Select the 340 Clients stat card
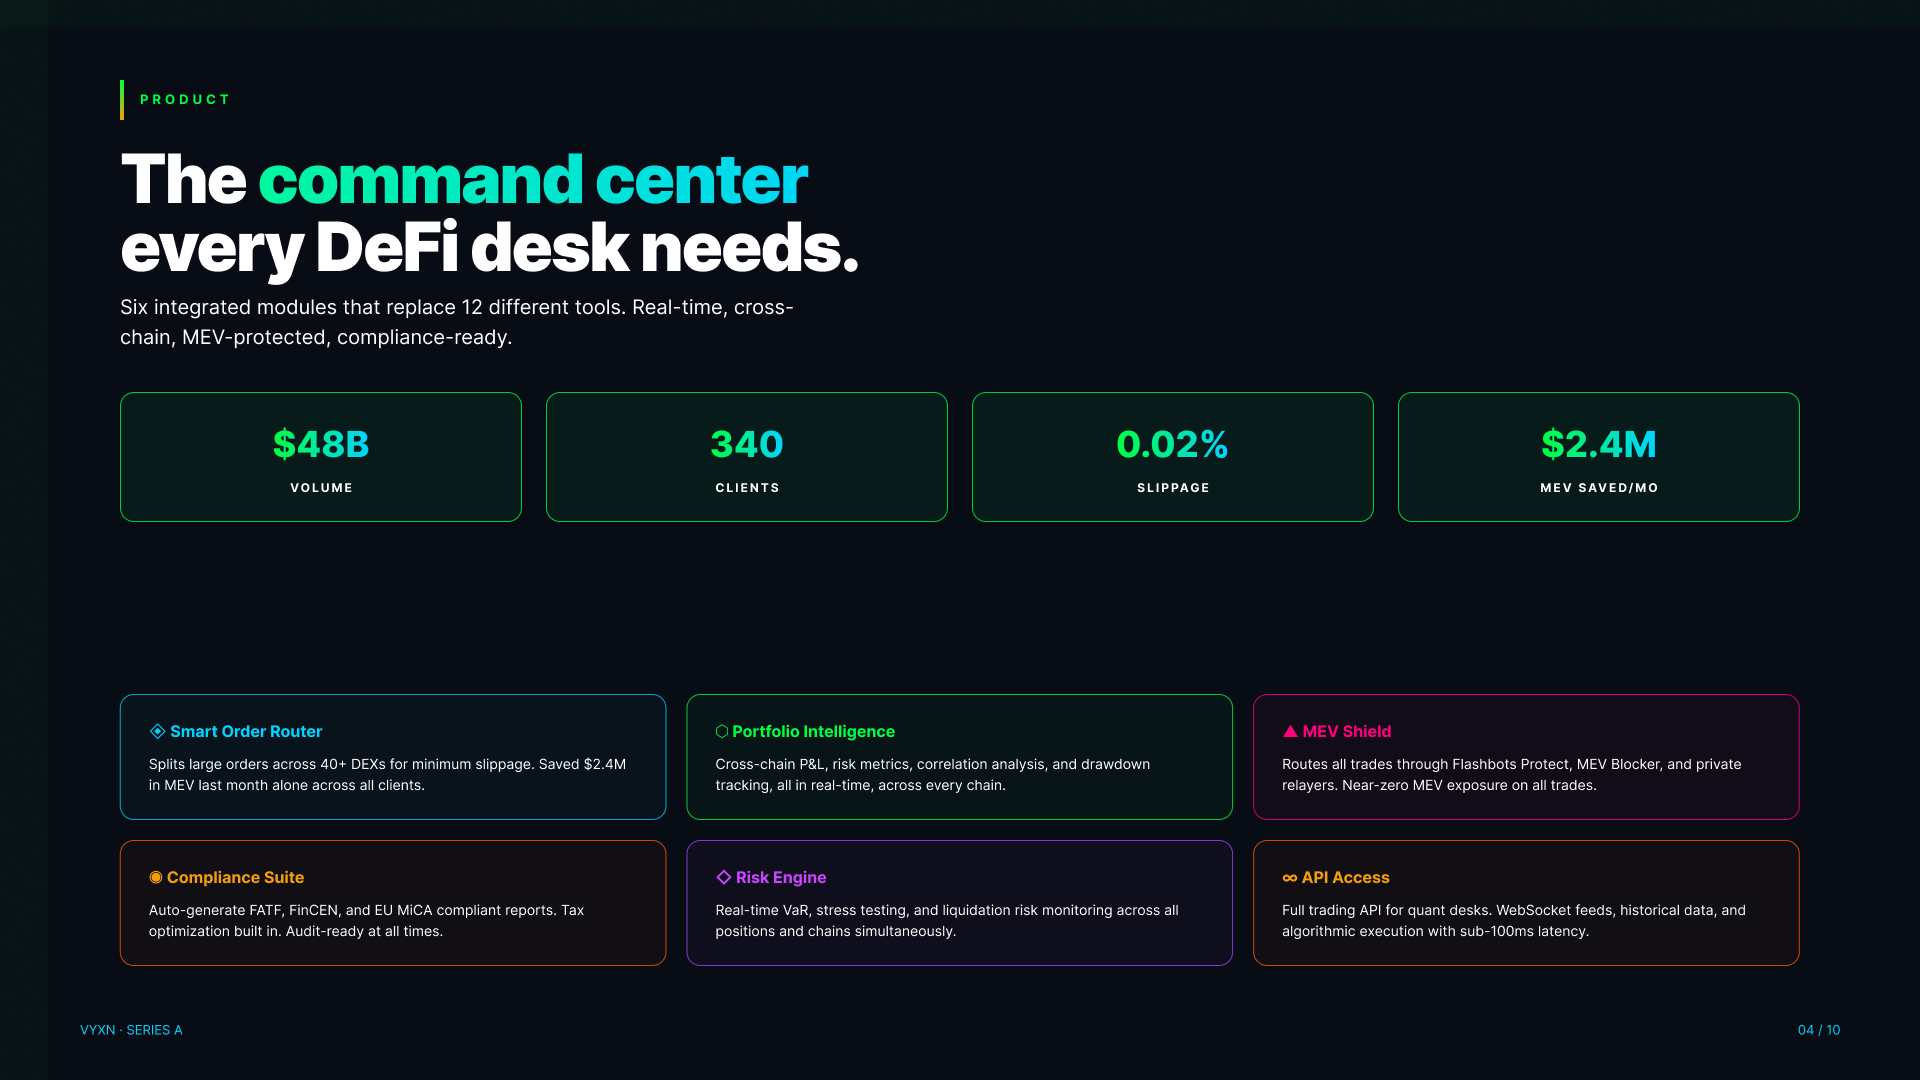1920x1080 pixels. [747, 457]
